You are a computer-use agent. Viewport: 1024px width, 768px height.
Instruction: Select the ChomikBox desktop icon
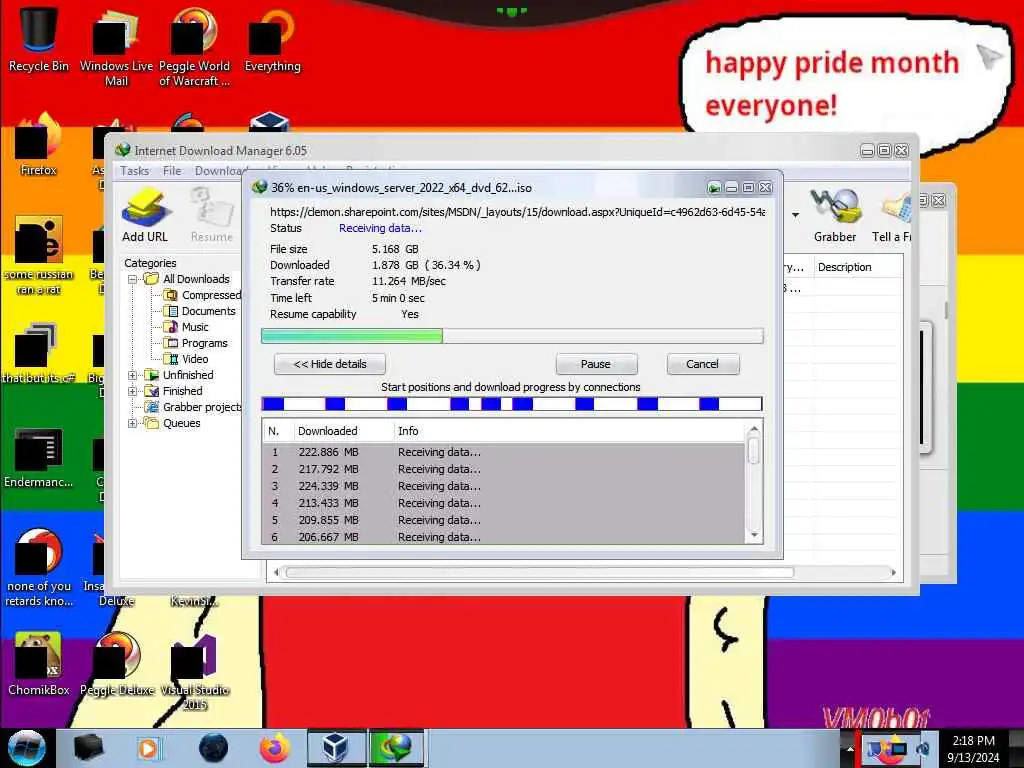point(39,663)
